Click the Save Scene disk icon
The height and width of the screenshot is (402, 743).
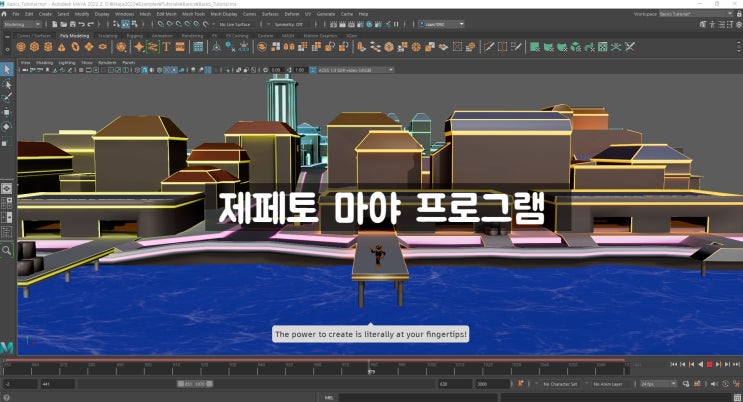point(72,24)
